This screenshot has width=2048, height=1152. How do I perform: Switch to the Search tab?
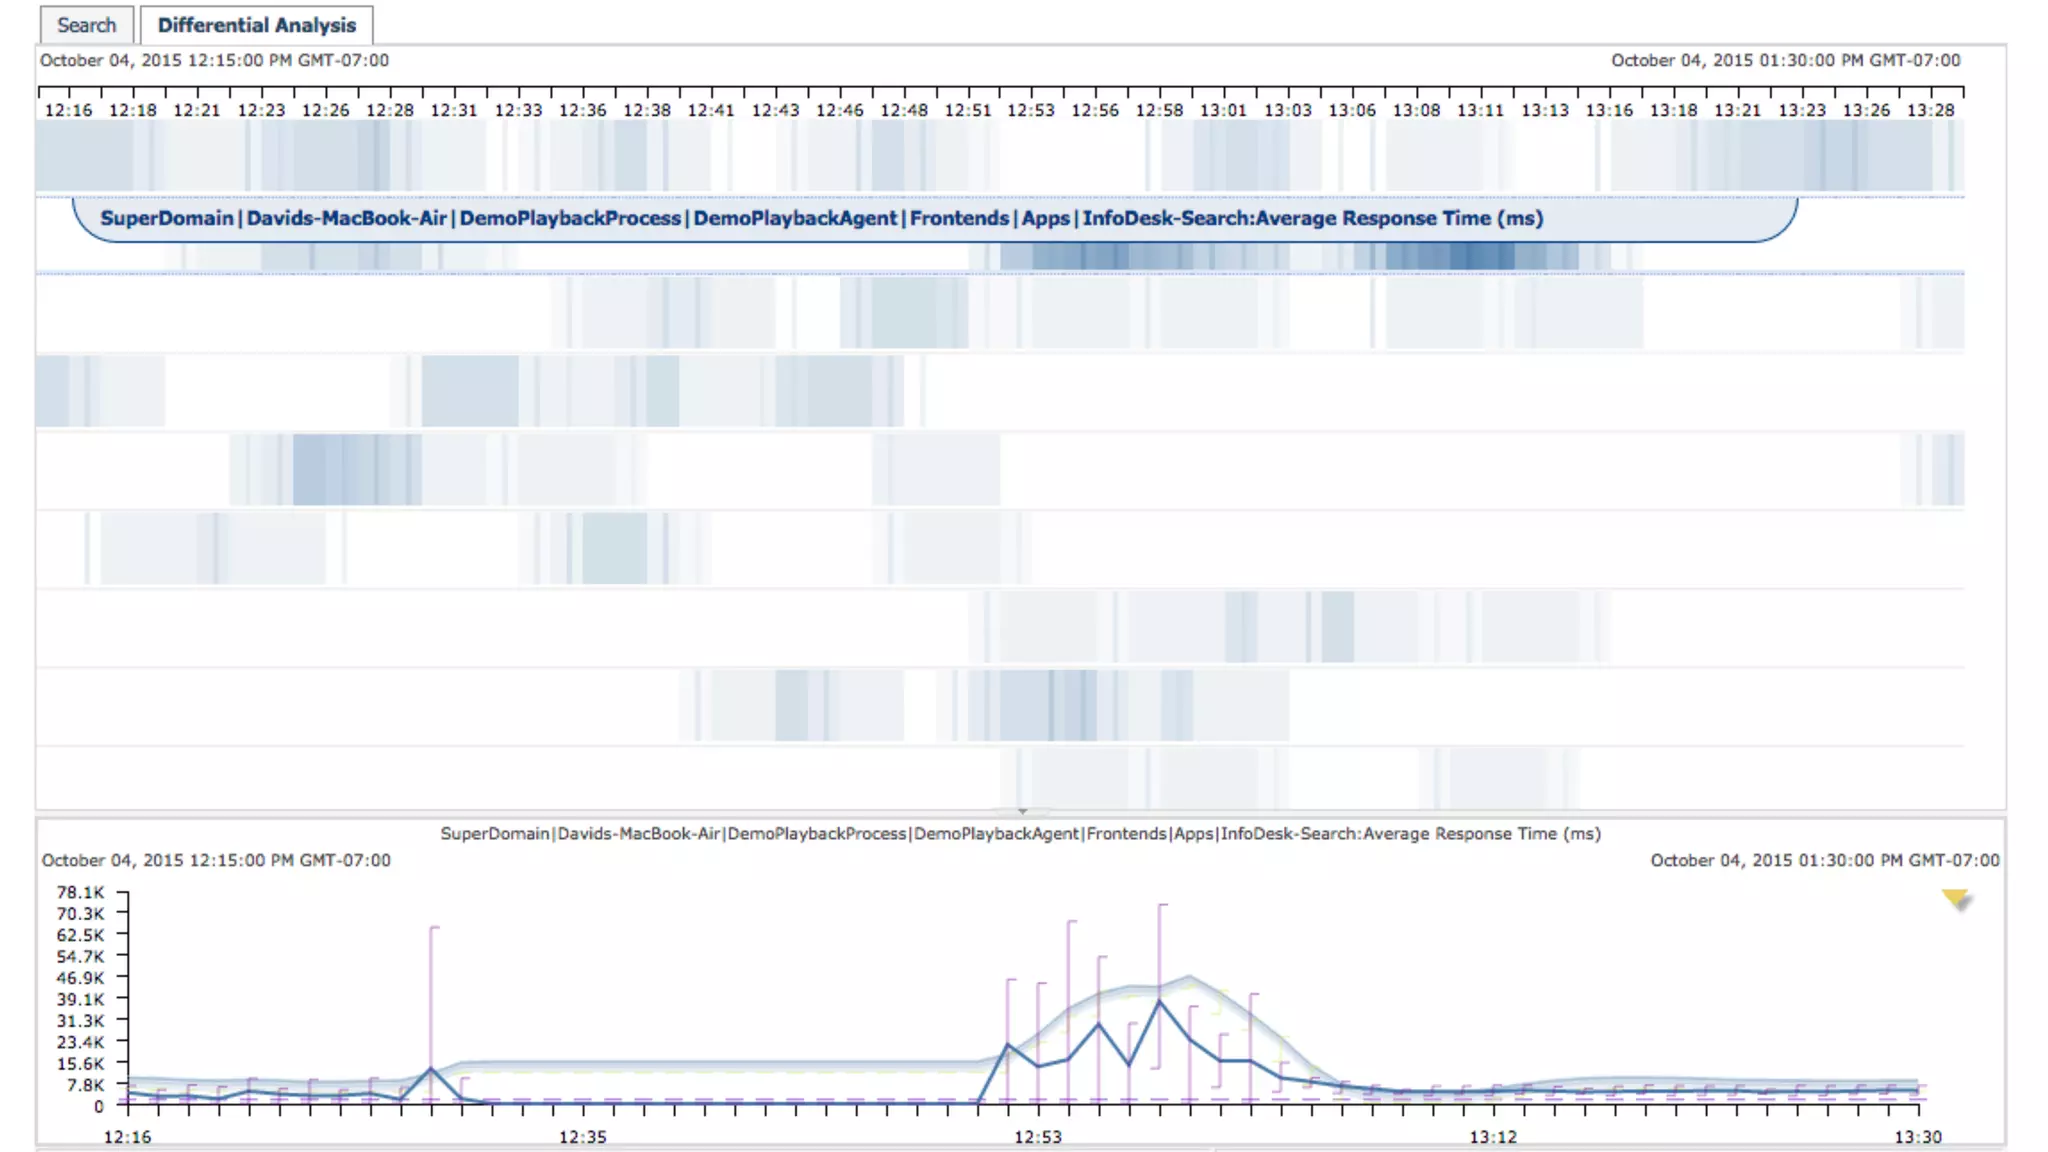(x=86, y=25)
